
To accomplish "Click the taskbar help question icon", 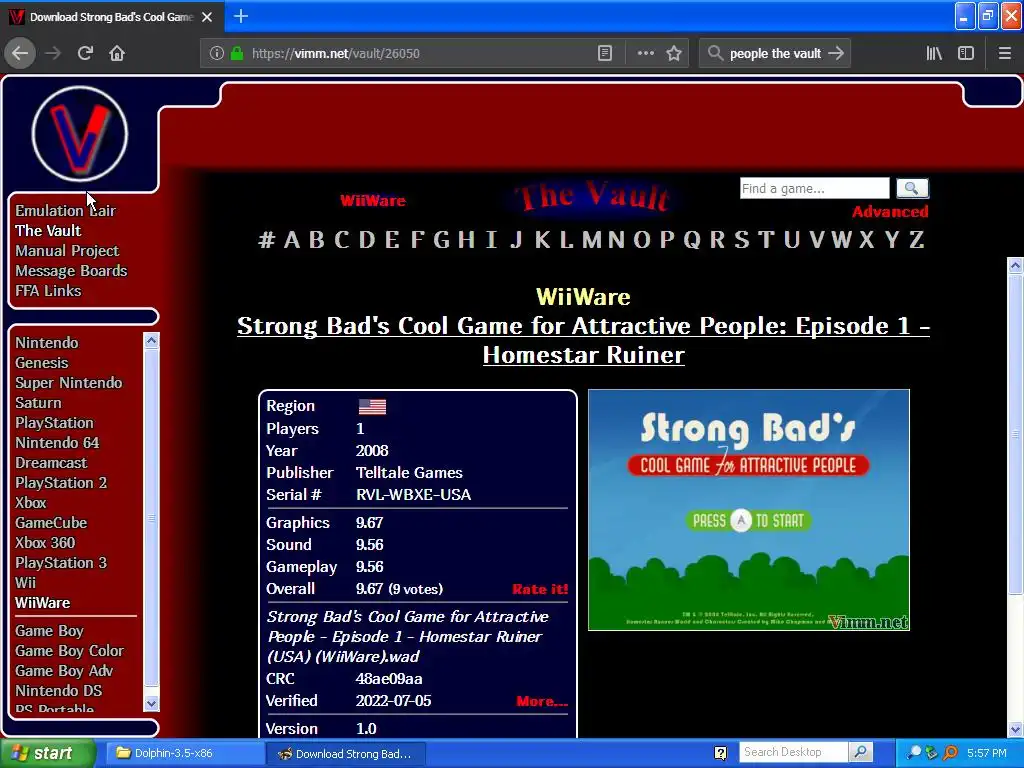I will [720, 753].
